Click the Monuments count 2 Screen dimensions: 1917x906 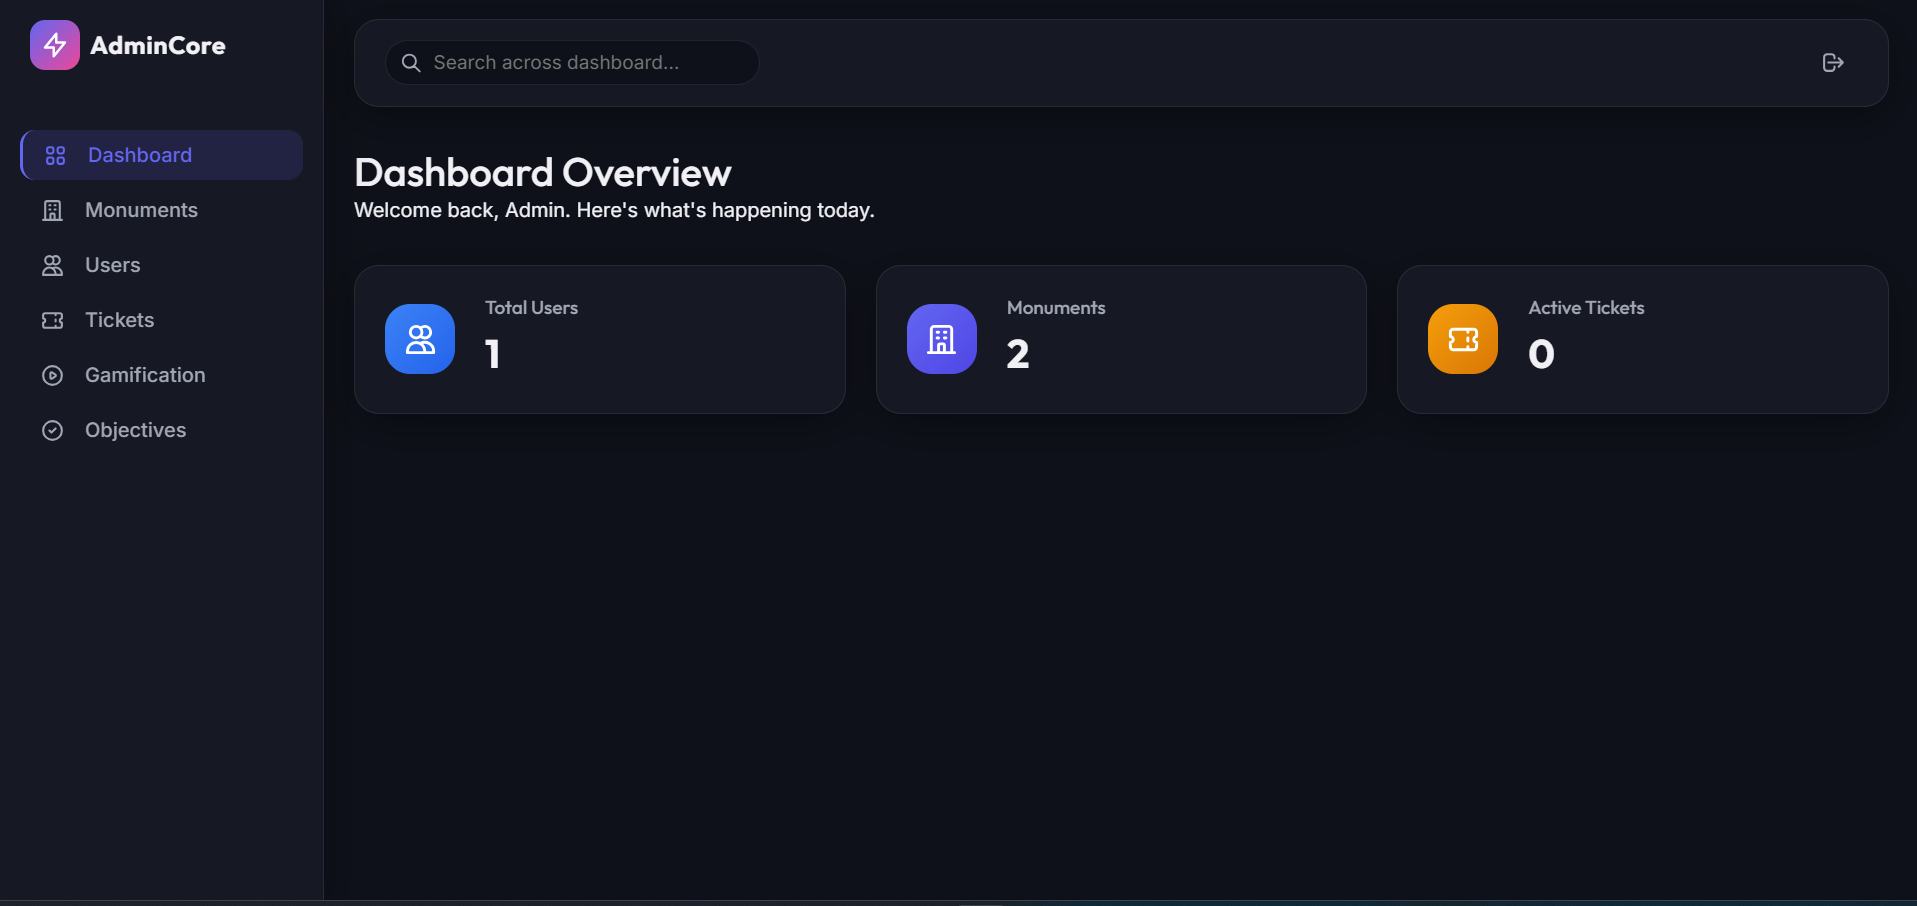click(x=1018, y=354)
